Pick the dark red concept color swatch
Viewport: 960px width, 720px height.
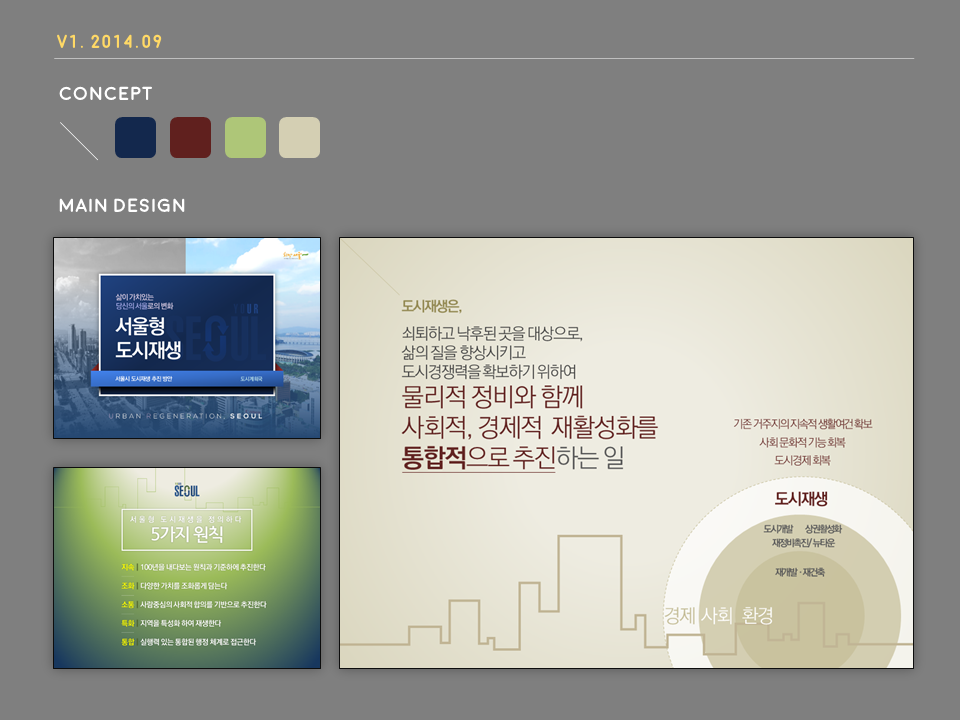[190, 138]
